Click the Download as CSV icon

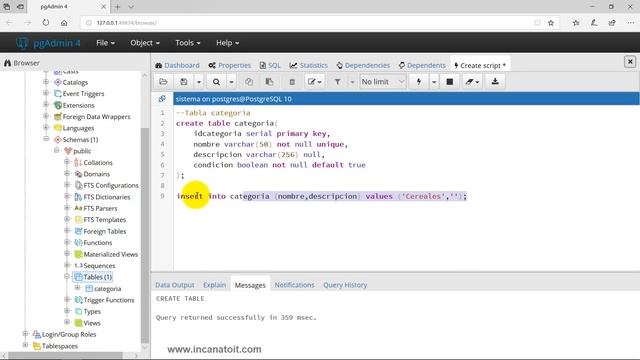[x=495, y=82]
